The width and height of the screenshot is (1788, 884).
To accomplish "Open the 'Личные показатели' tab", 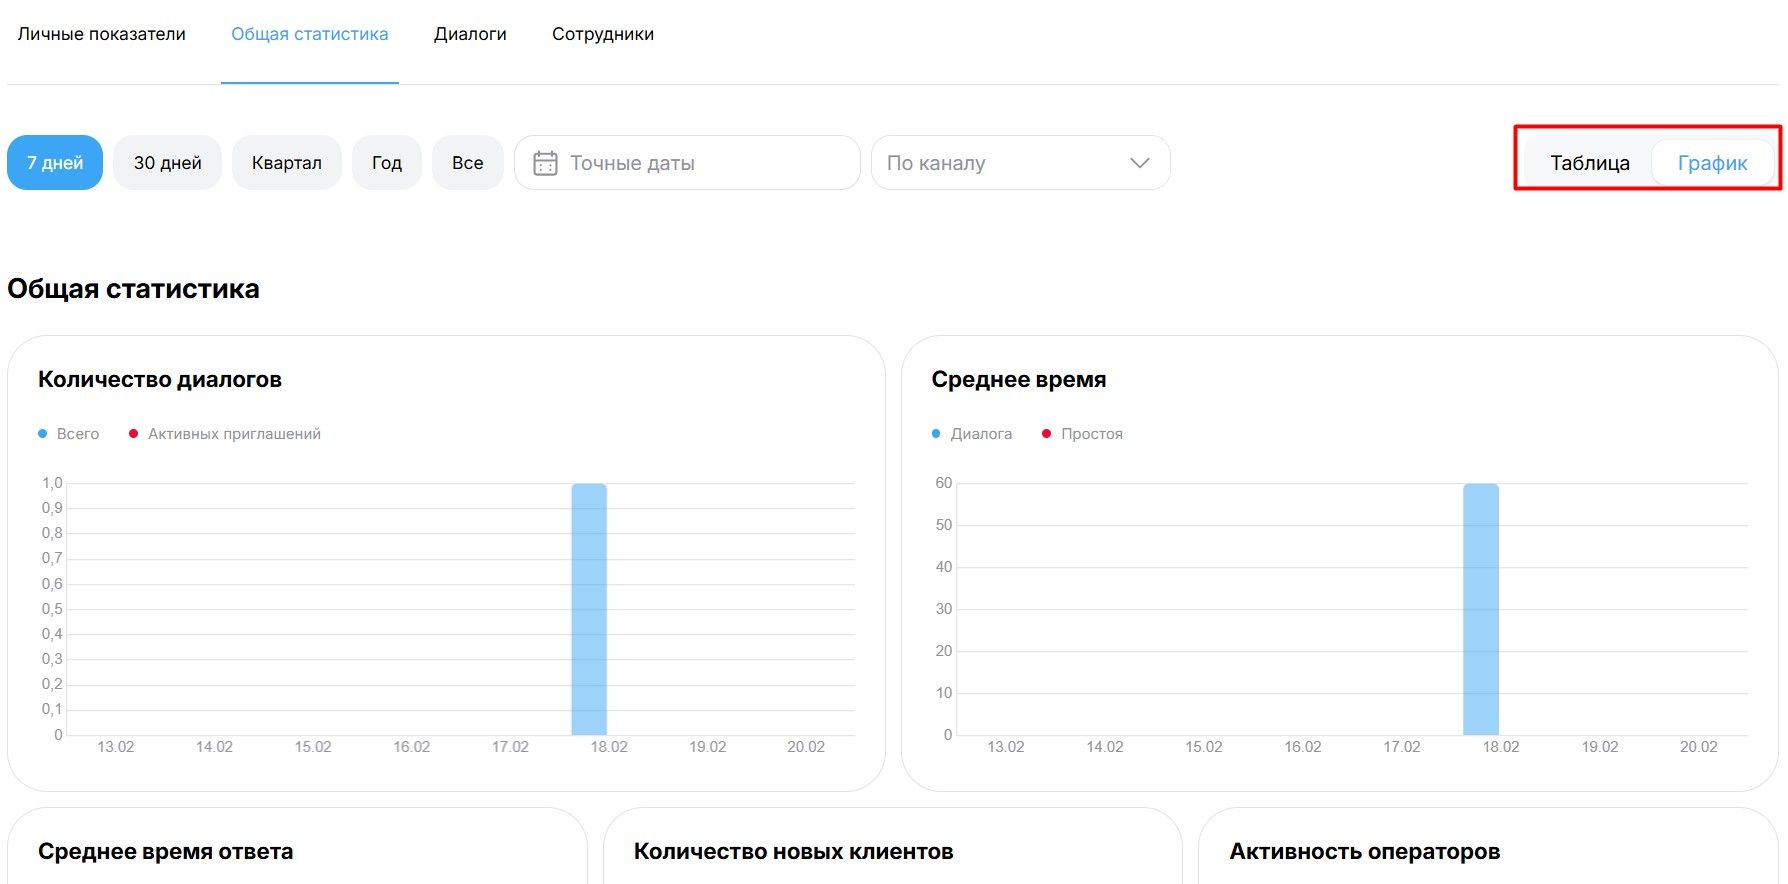I will [x=102, y=34].
